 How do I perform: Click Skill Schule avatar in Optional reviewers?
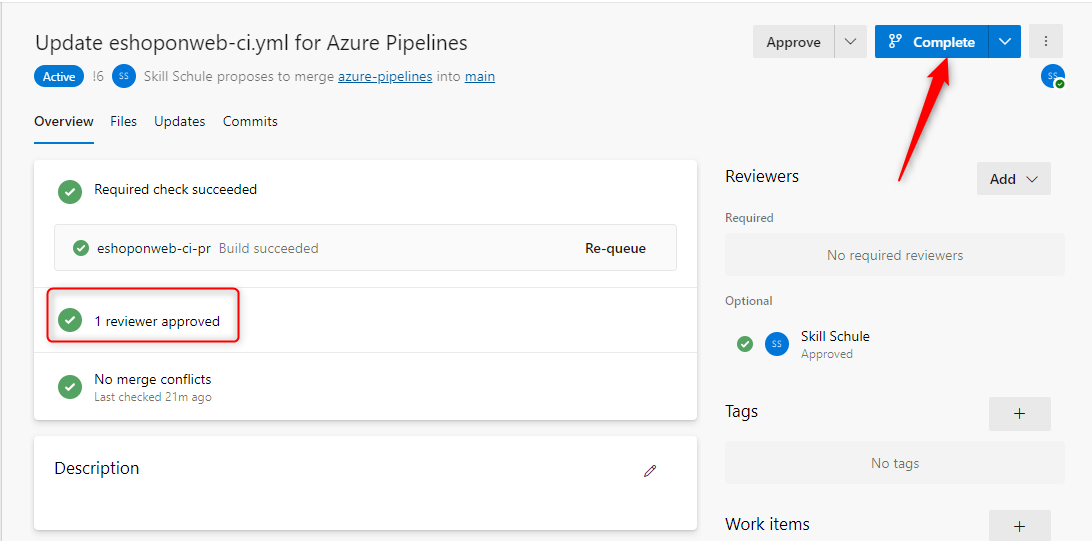[x=777, y=344]
